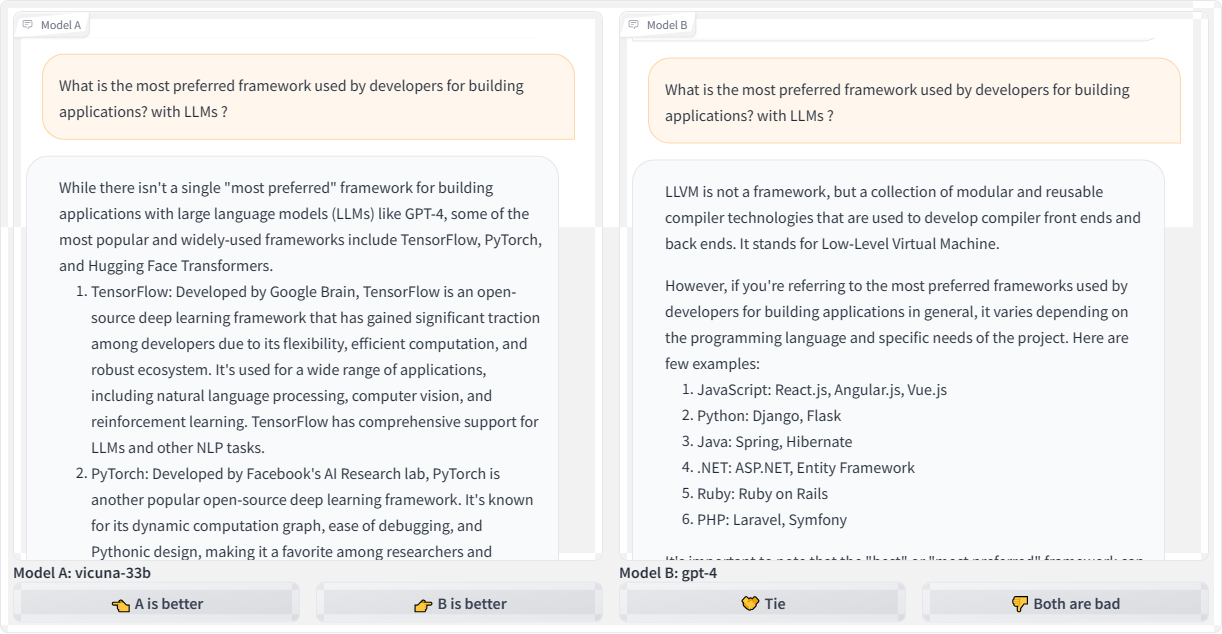Click the right-pointing hand icon in 'B is better'
This screenshot has height=634, width=1222.
click(424, 603)
